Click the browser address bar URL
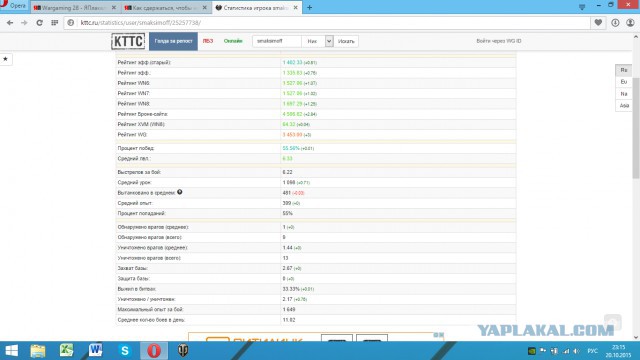This screenshot has width=640, height=360. click(x=140, y=23)
